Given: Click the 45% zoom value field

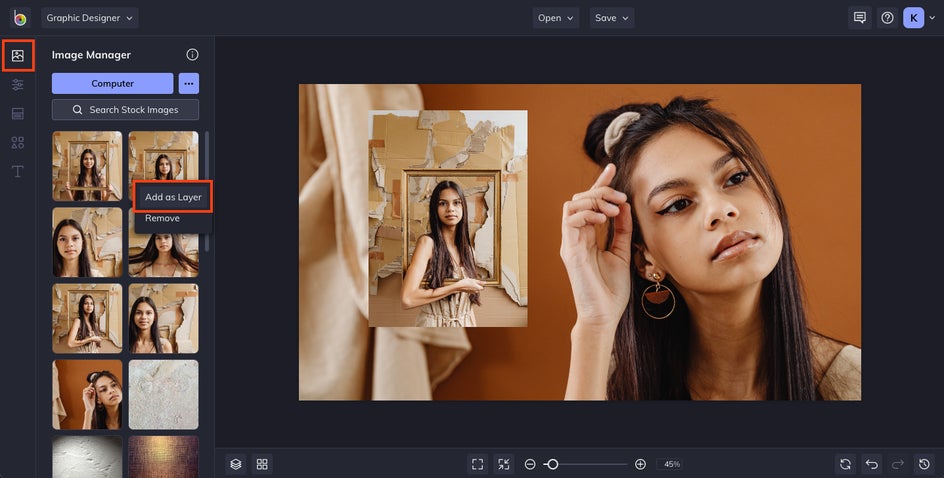Looking at the screenshot, I should tap(672, 464).
